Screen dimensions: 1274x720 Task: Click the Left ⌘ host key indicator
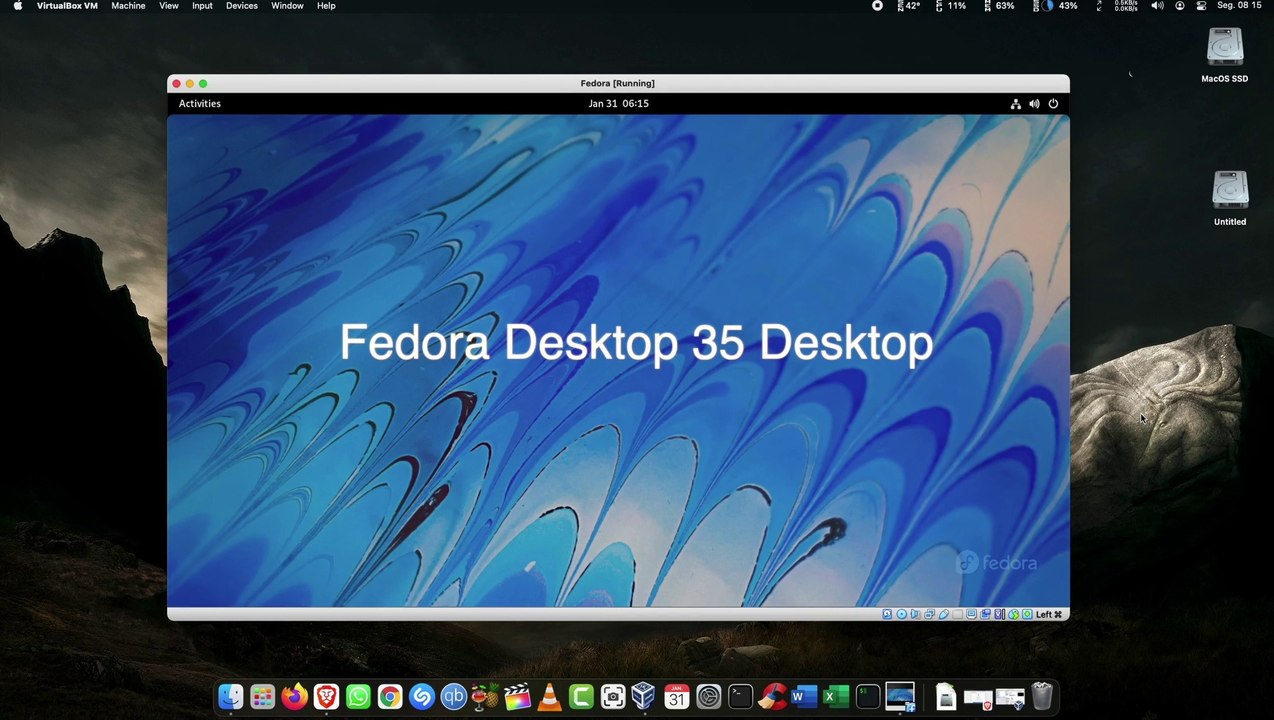point(1049,614)
